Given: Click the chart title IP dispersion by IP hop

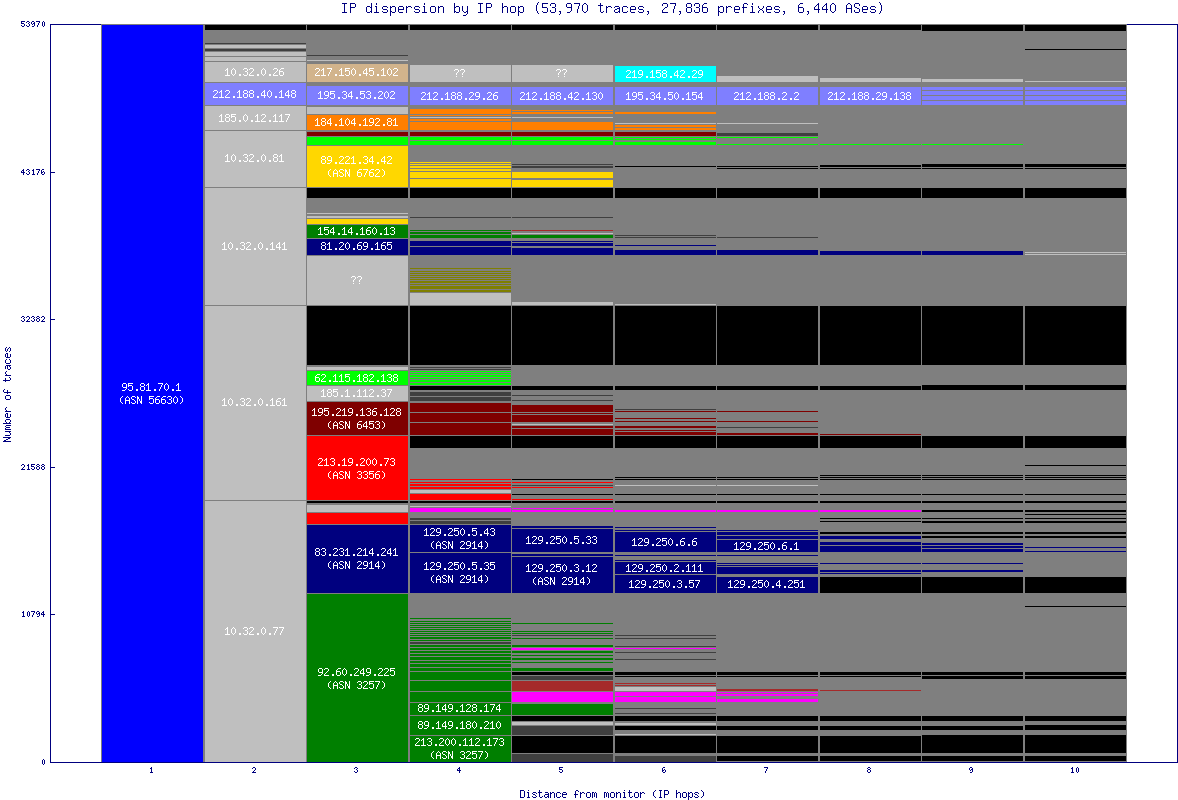Looking at the screenshot, I should pos(612,8).
